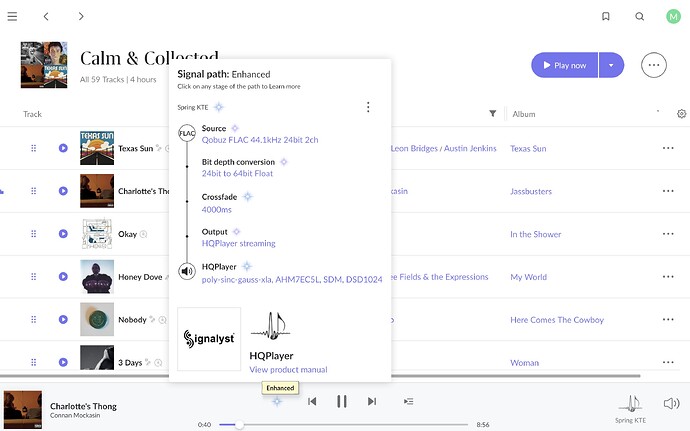Go back with the left arrow
Screen dimensions: 690x431
[x=46, y=16]
